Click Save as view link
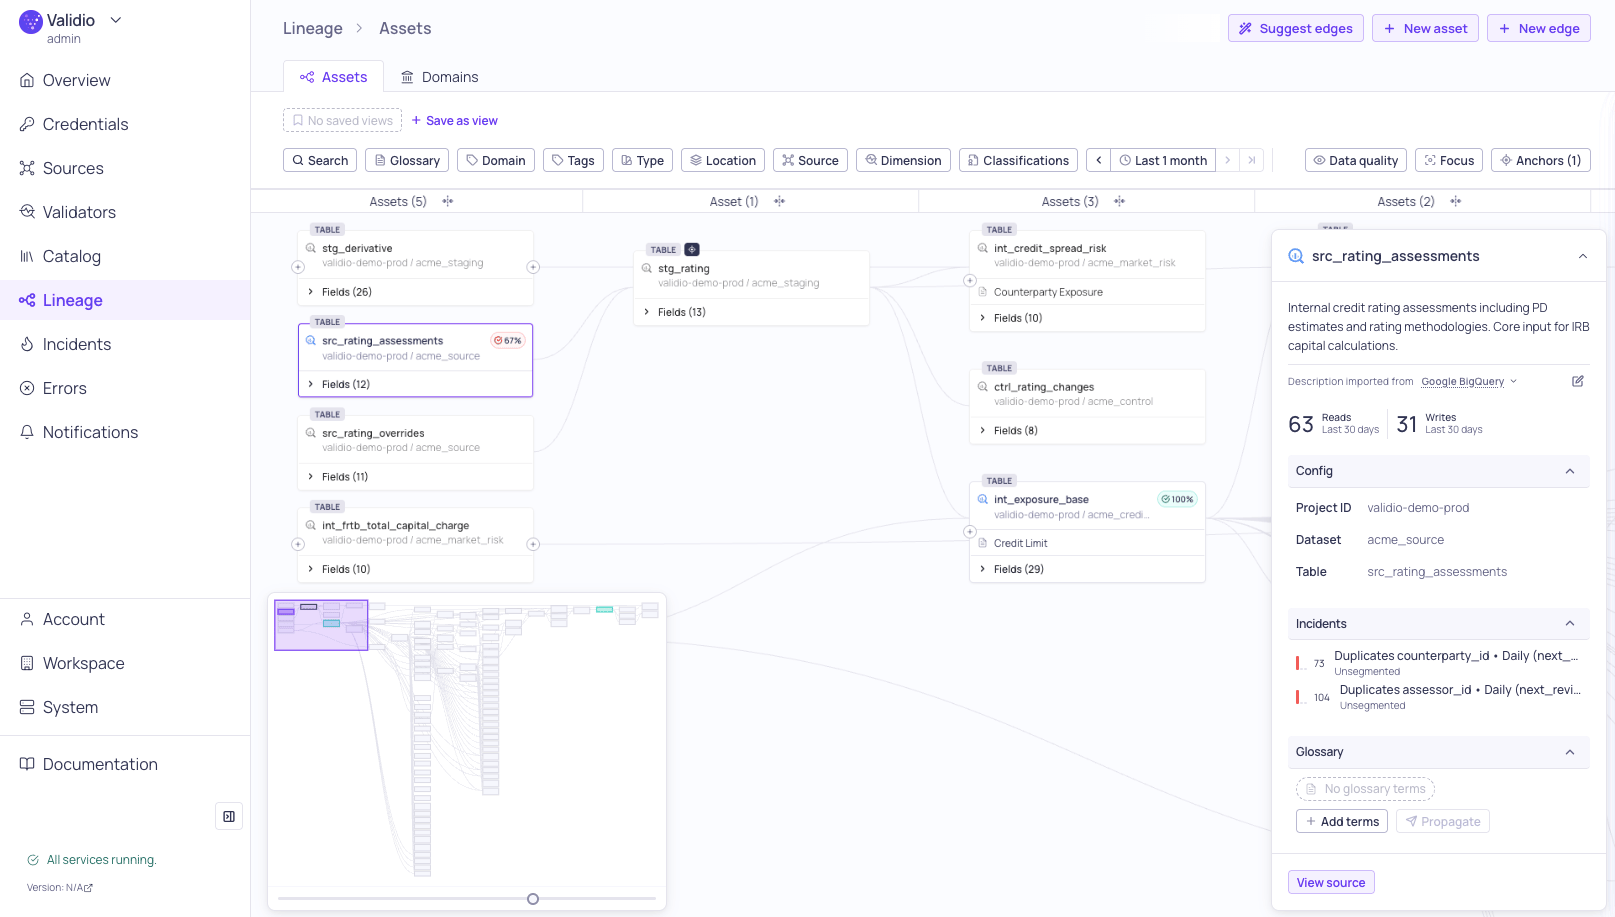 point(455,121)
